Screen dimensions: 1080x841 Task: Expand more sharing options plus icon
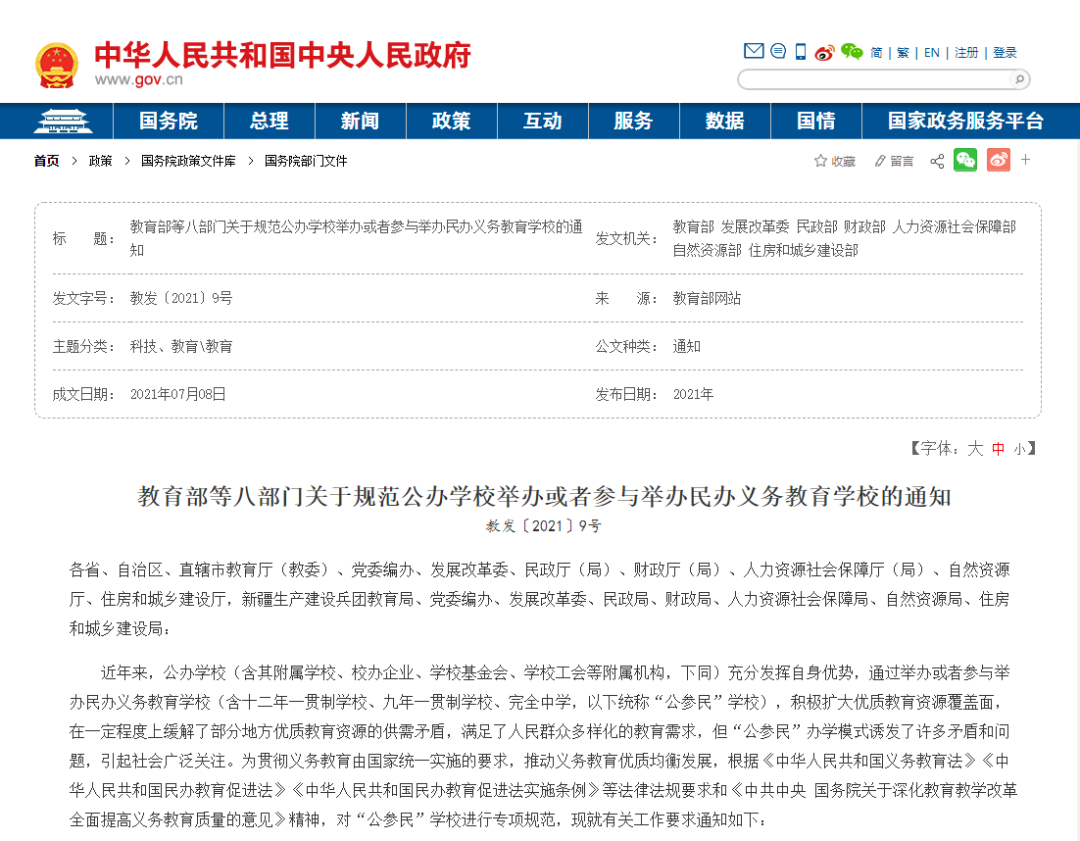pyautogui.click(x=1025, y=160)
